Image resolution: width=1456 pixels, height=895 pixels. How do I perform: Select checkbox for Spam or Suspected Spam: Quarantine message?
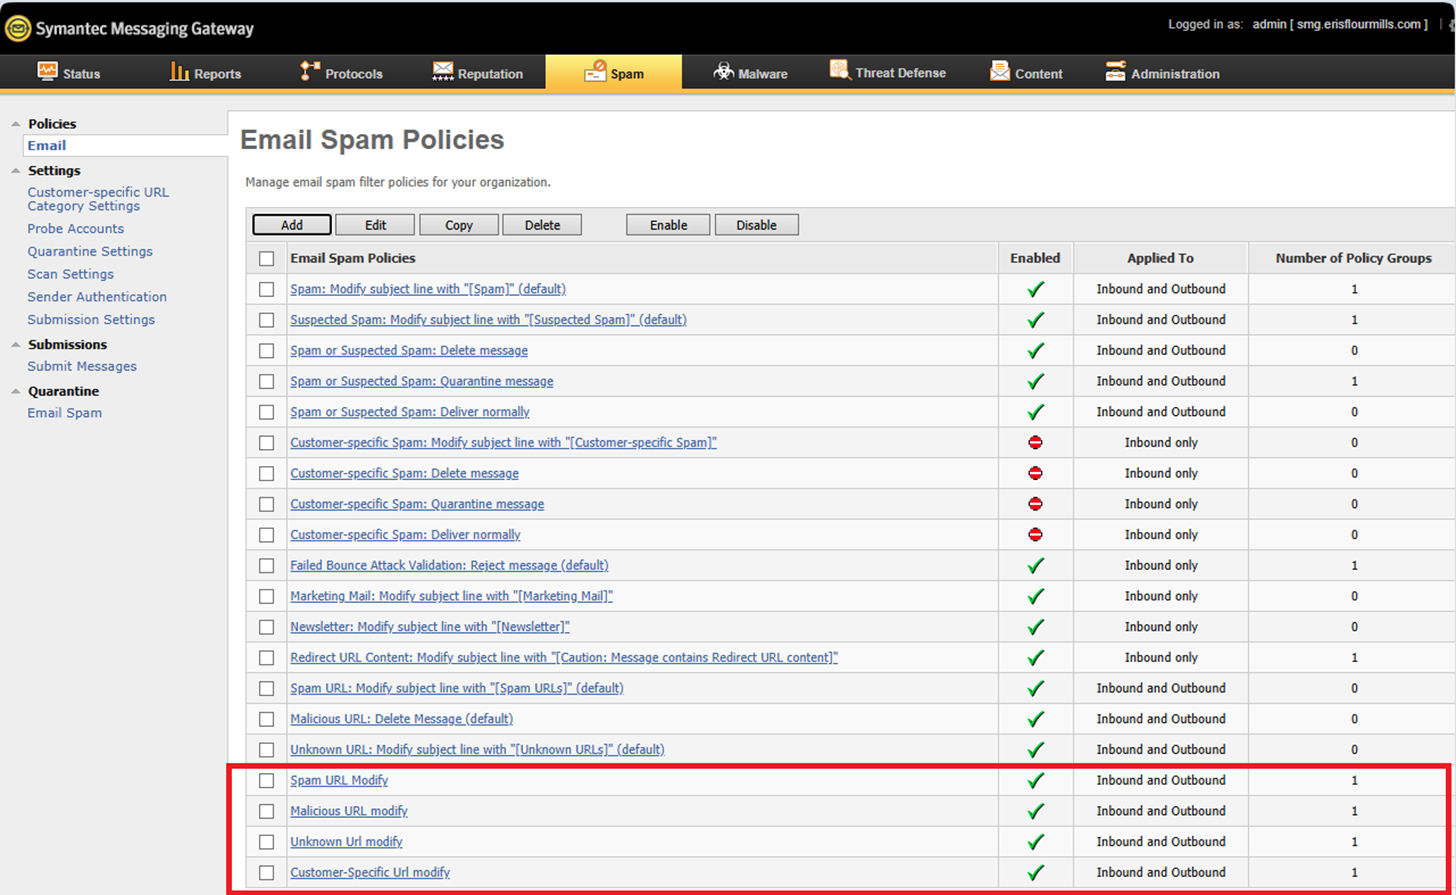[x=266, y=381]
